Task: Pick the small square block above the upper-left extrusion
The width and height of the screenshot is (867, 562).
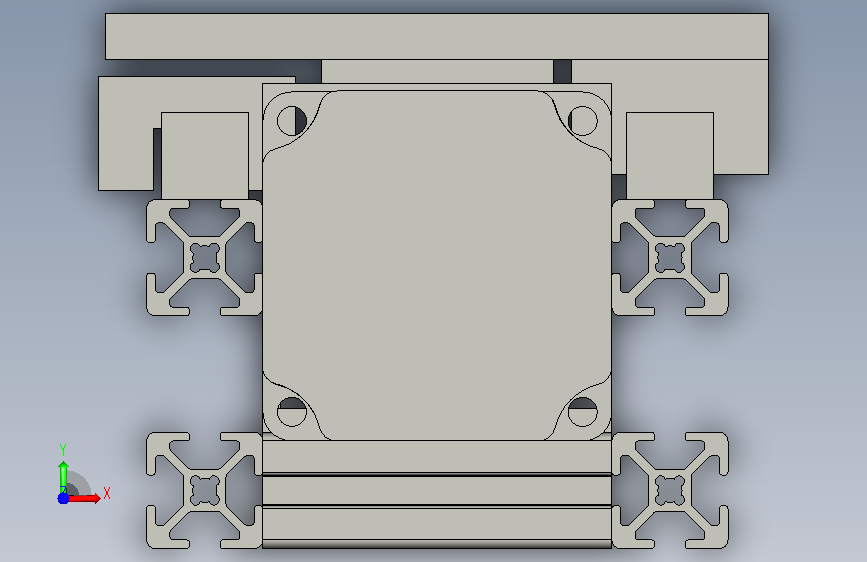Action: [205, 156]
